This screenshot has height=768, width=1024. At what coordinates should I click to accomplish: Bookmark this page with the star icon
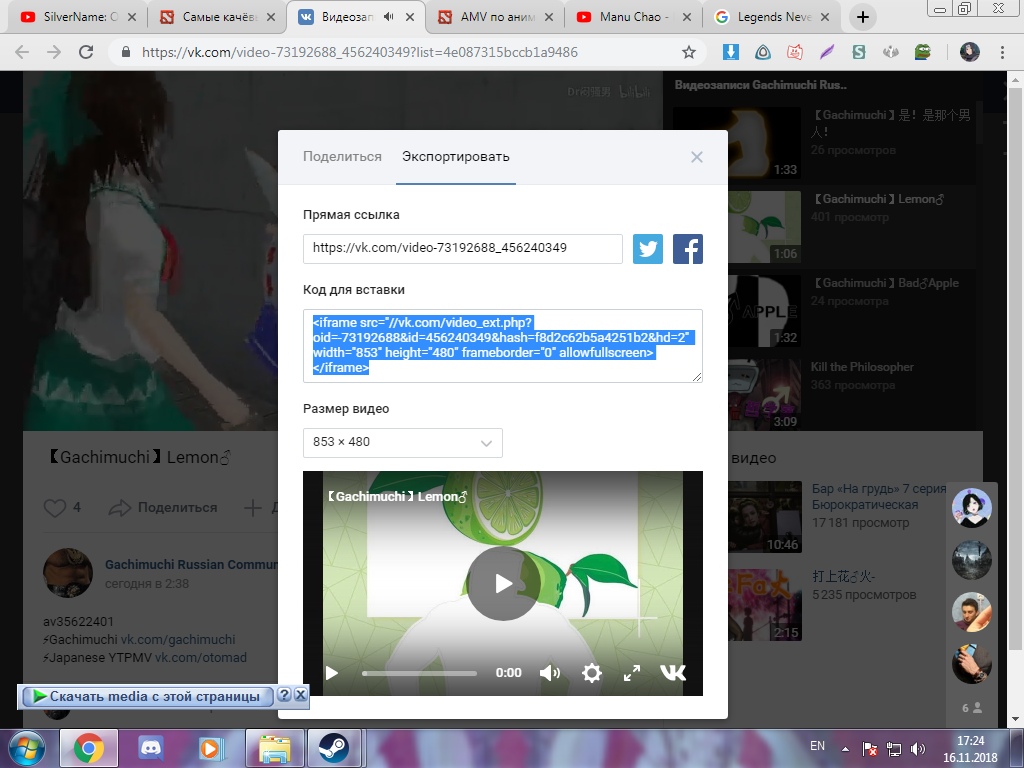[x=688, y=52]
